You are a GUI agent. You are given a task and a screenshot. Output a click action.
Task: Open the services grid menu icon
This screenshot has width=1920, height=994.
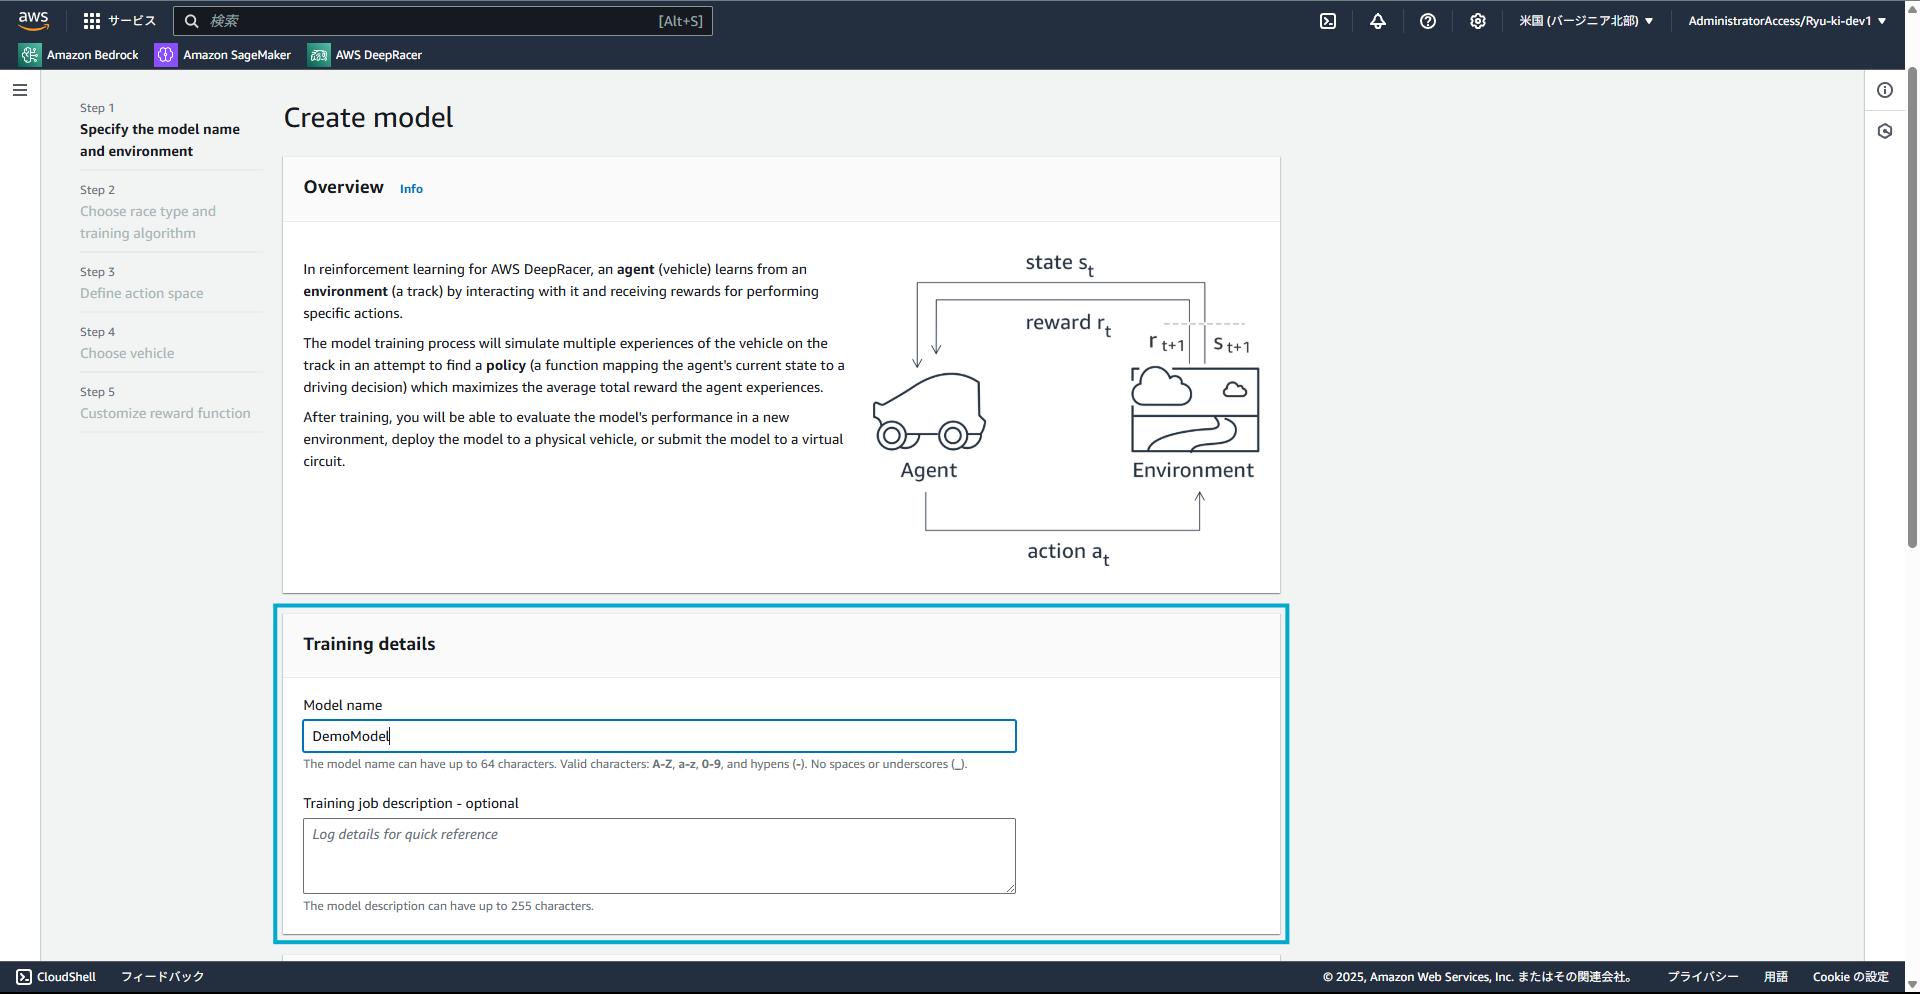[92, 21]
